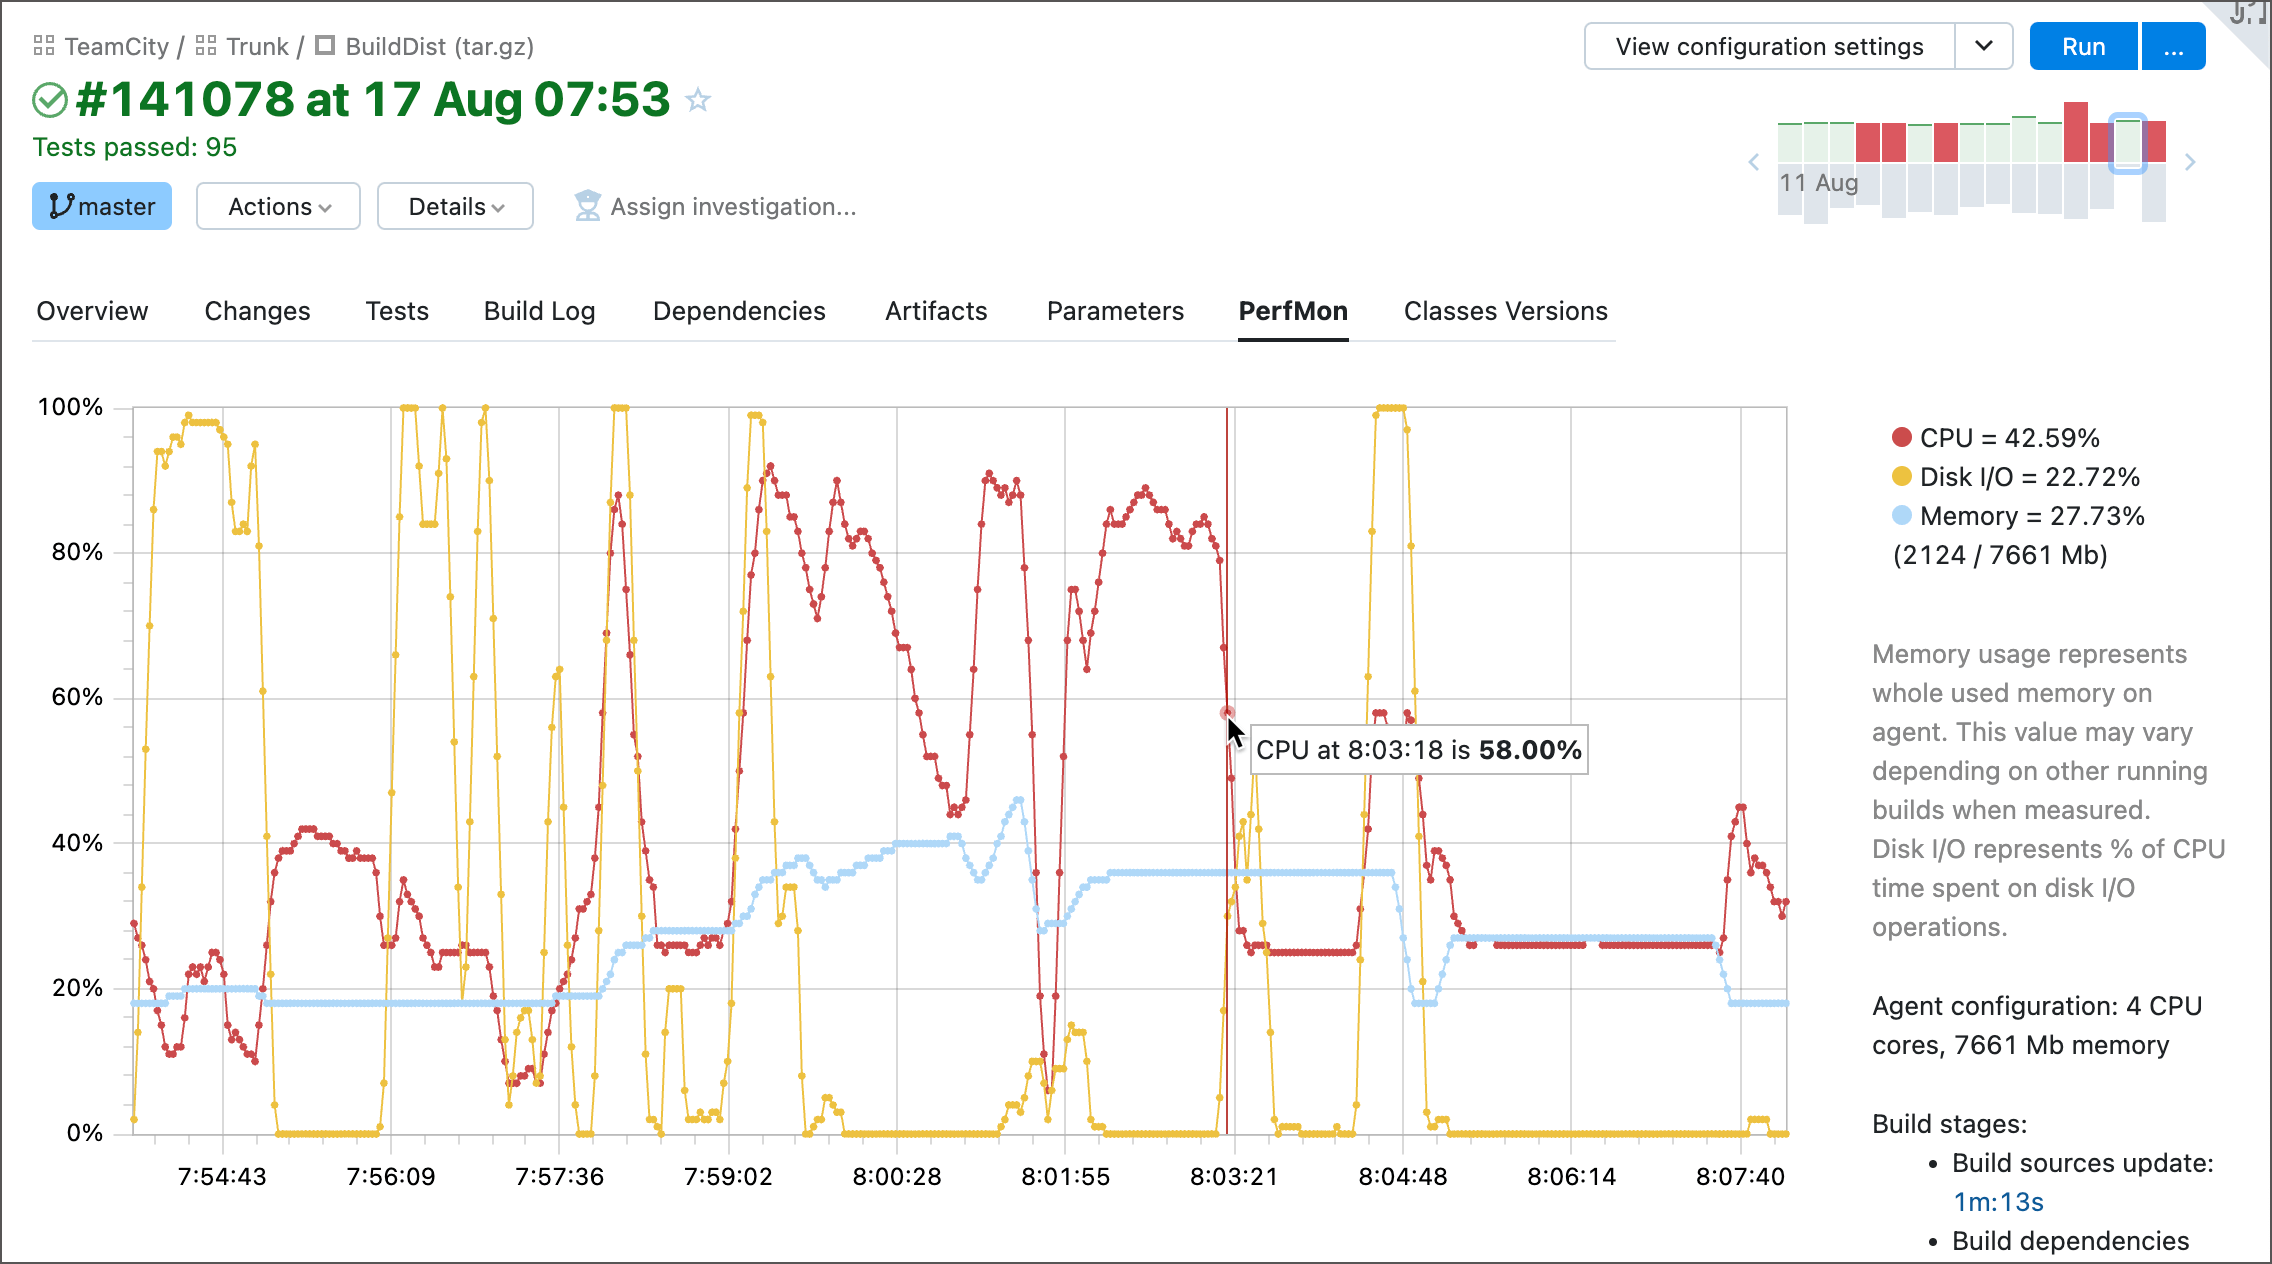Click the left arrow to view older builds
Screen dimensions: 2272x1264
1753,162
